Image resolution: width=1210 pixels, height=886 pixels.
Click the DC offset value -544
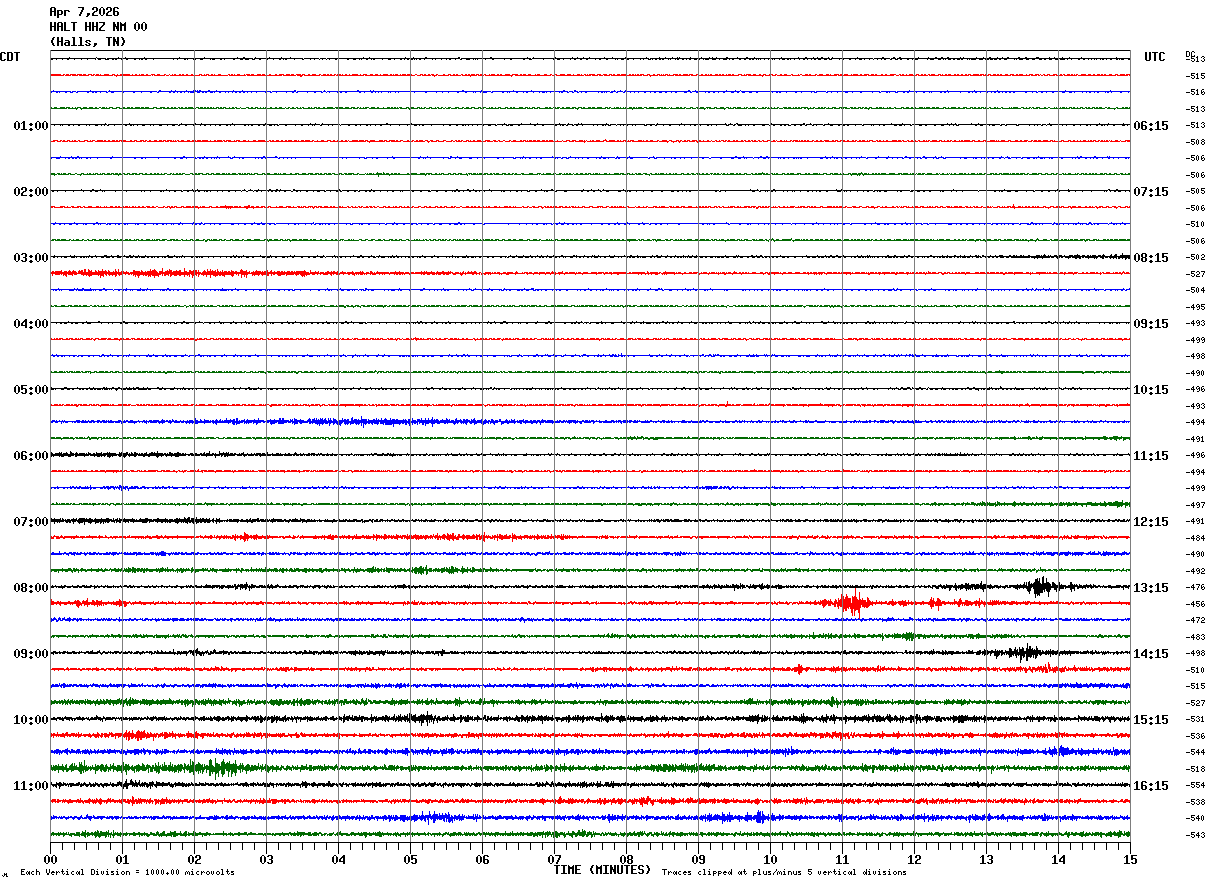[1195, 752]
